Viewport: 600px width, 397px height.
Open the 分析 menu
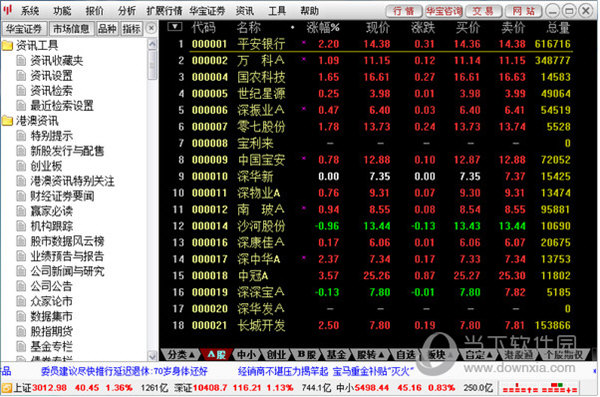[x=127, y=11]
